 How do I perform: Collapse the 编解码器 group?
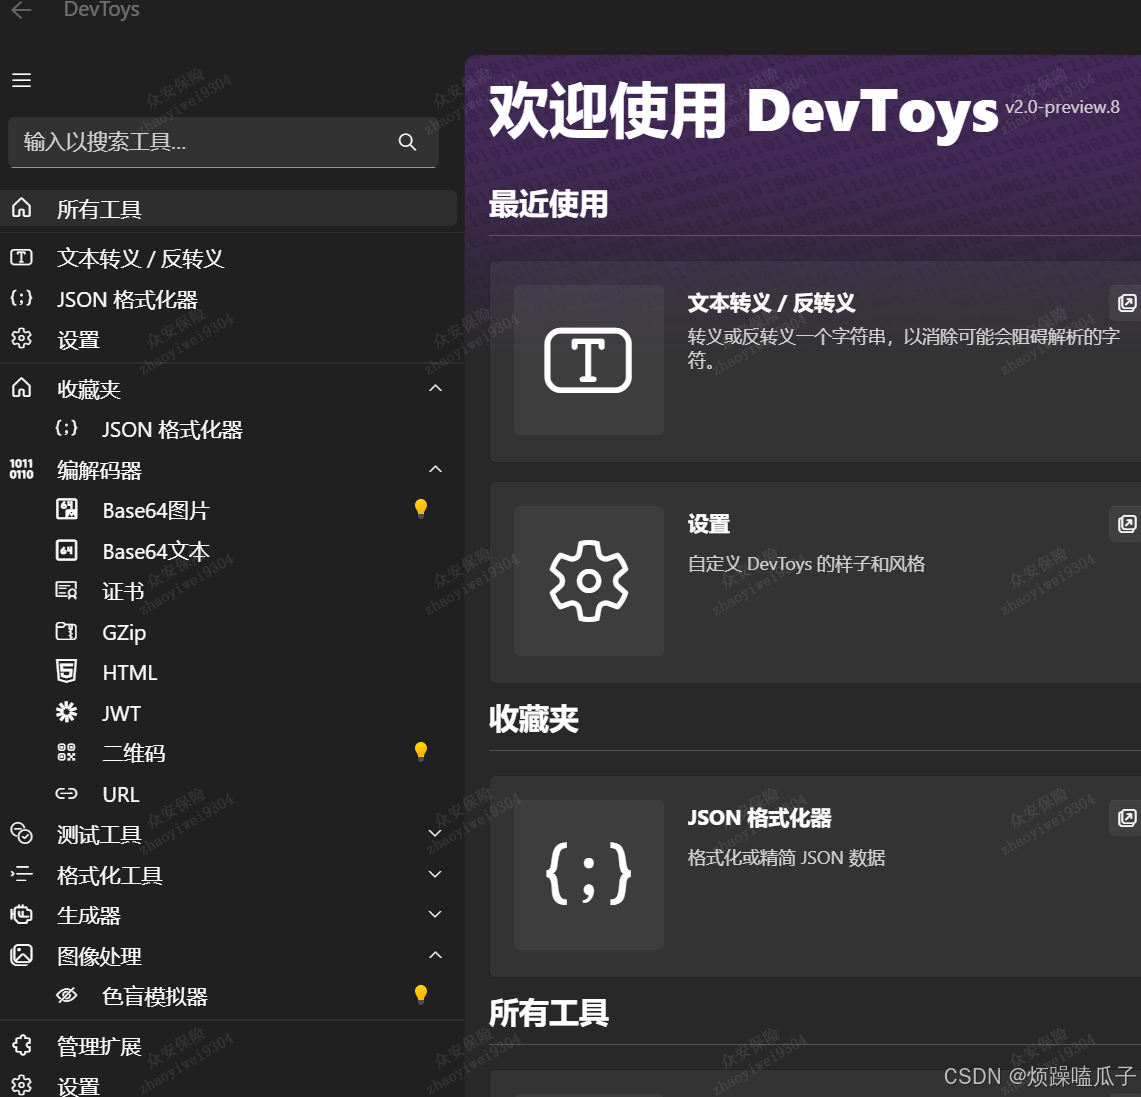[435, 469]
